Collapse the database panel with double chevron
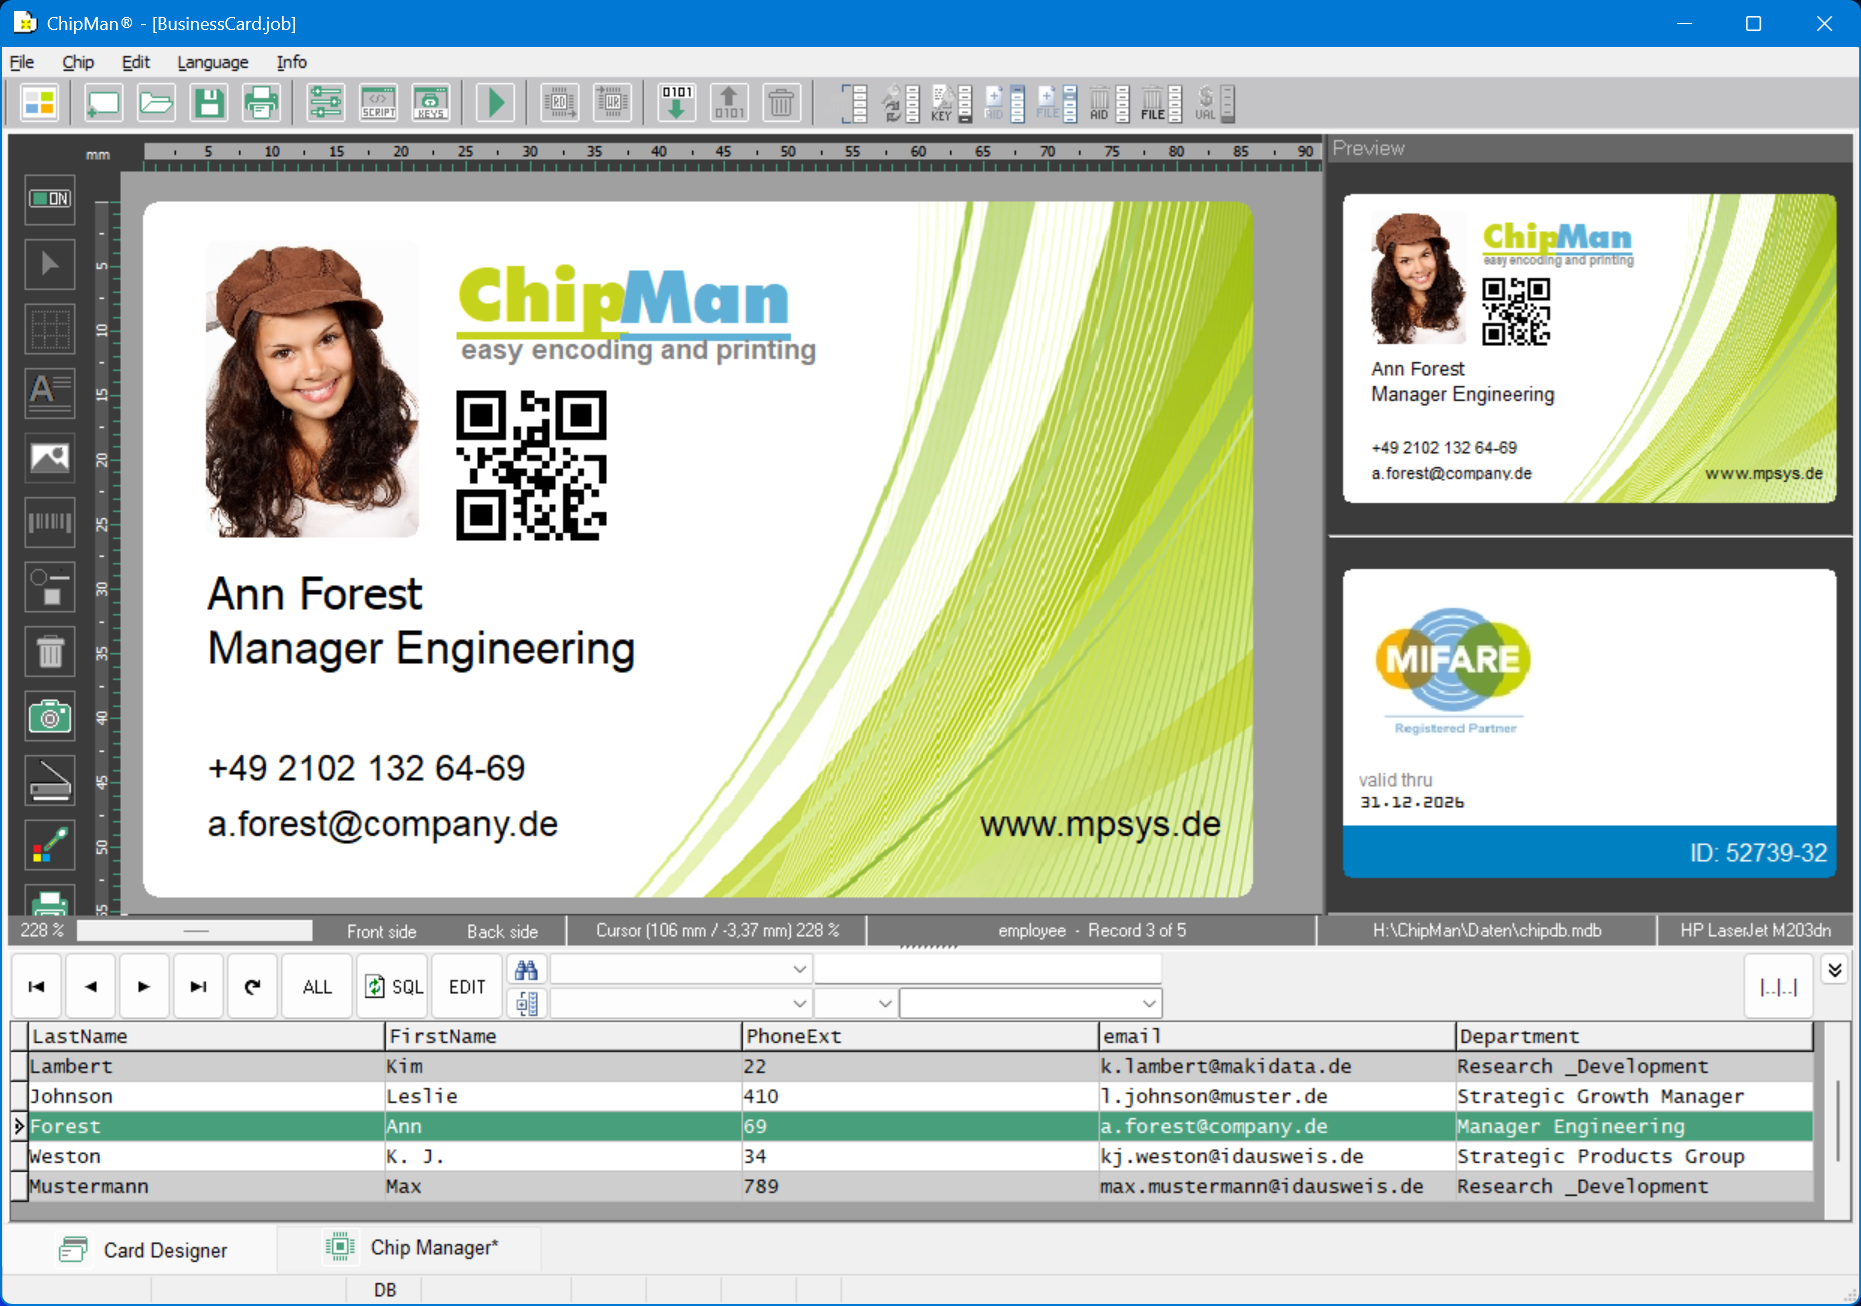The image size is (1861, 1306). (x=1834, y=970)
